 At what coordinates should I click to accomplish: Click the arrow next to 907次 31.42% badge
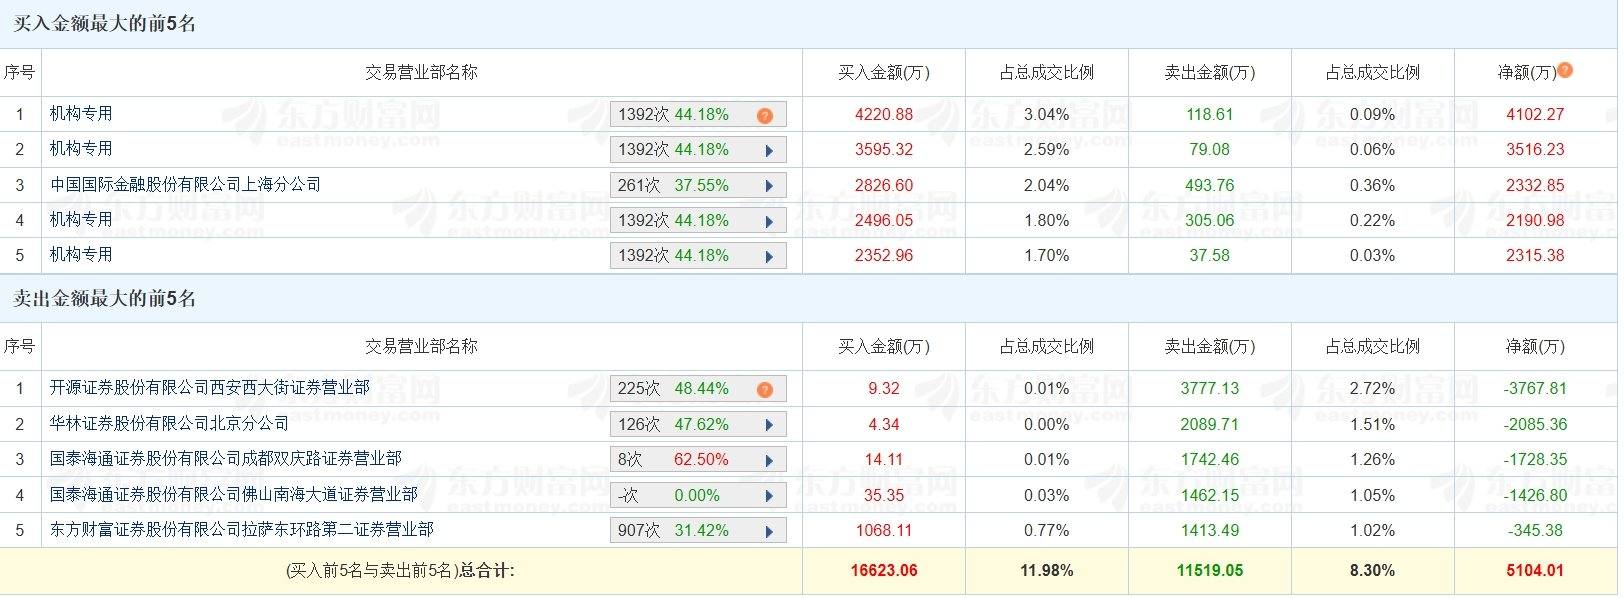770,530
